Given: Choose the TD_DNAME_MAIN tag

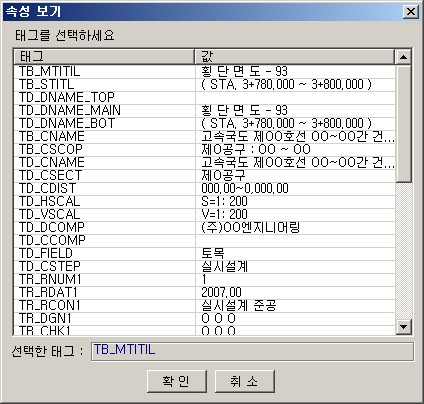Looking at the screenshot, I should [205, 110].
